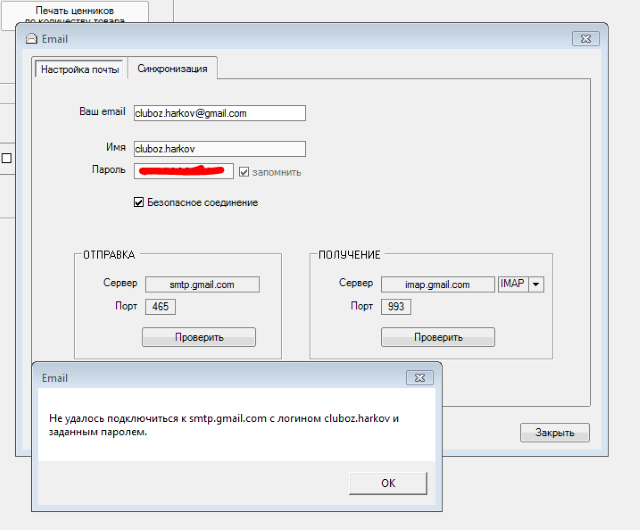Close the Email settings window with X
The image size is (640, 530).
(585, 39)
